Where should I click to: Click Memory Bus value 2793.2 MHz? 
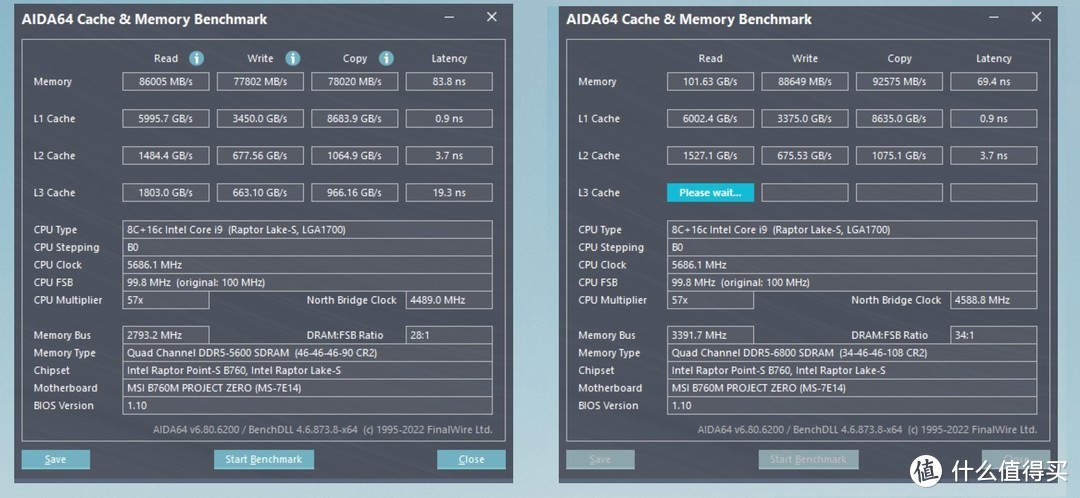tap(166, 335)
